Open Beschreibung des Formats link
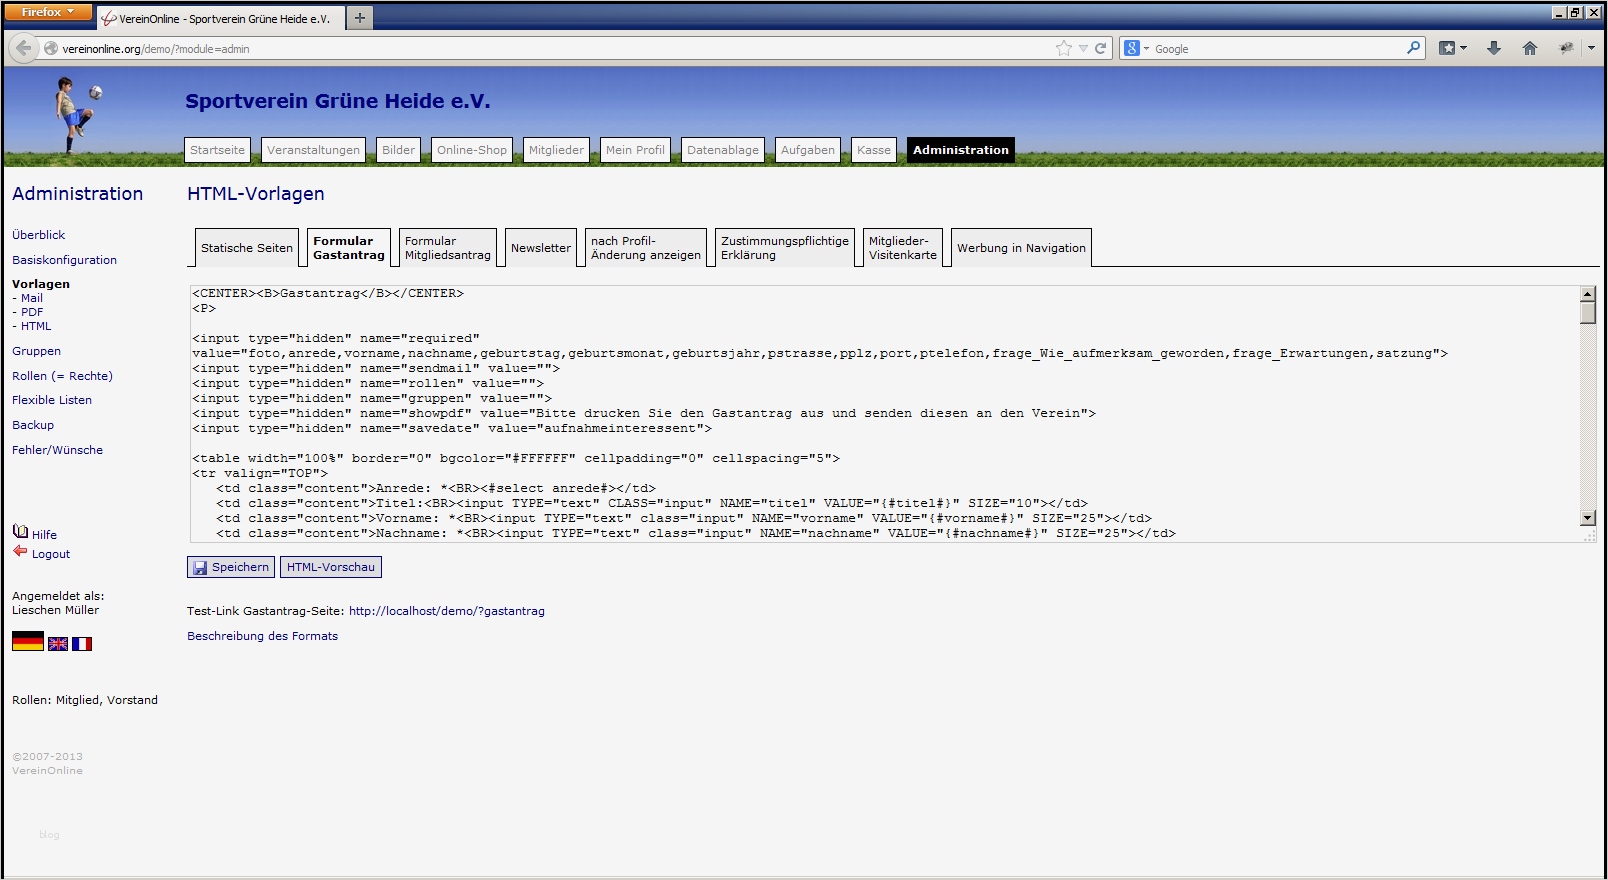 pos(263,636)
